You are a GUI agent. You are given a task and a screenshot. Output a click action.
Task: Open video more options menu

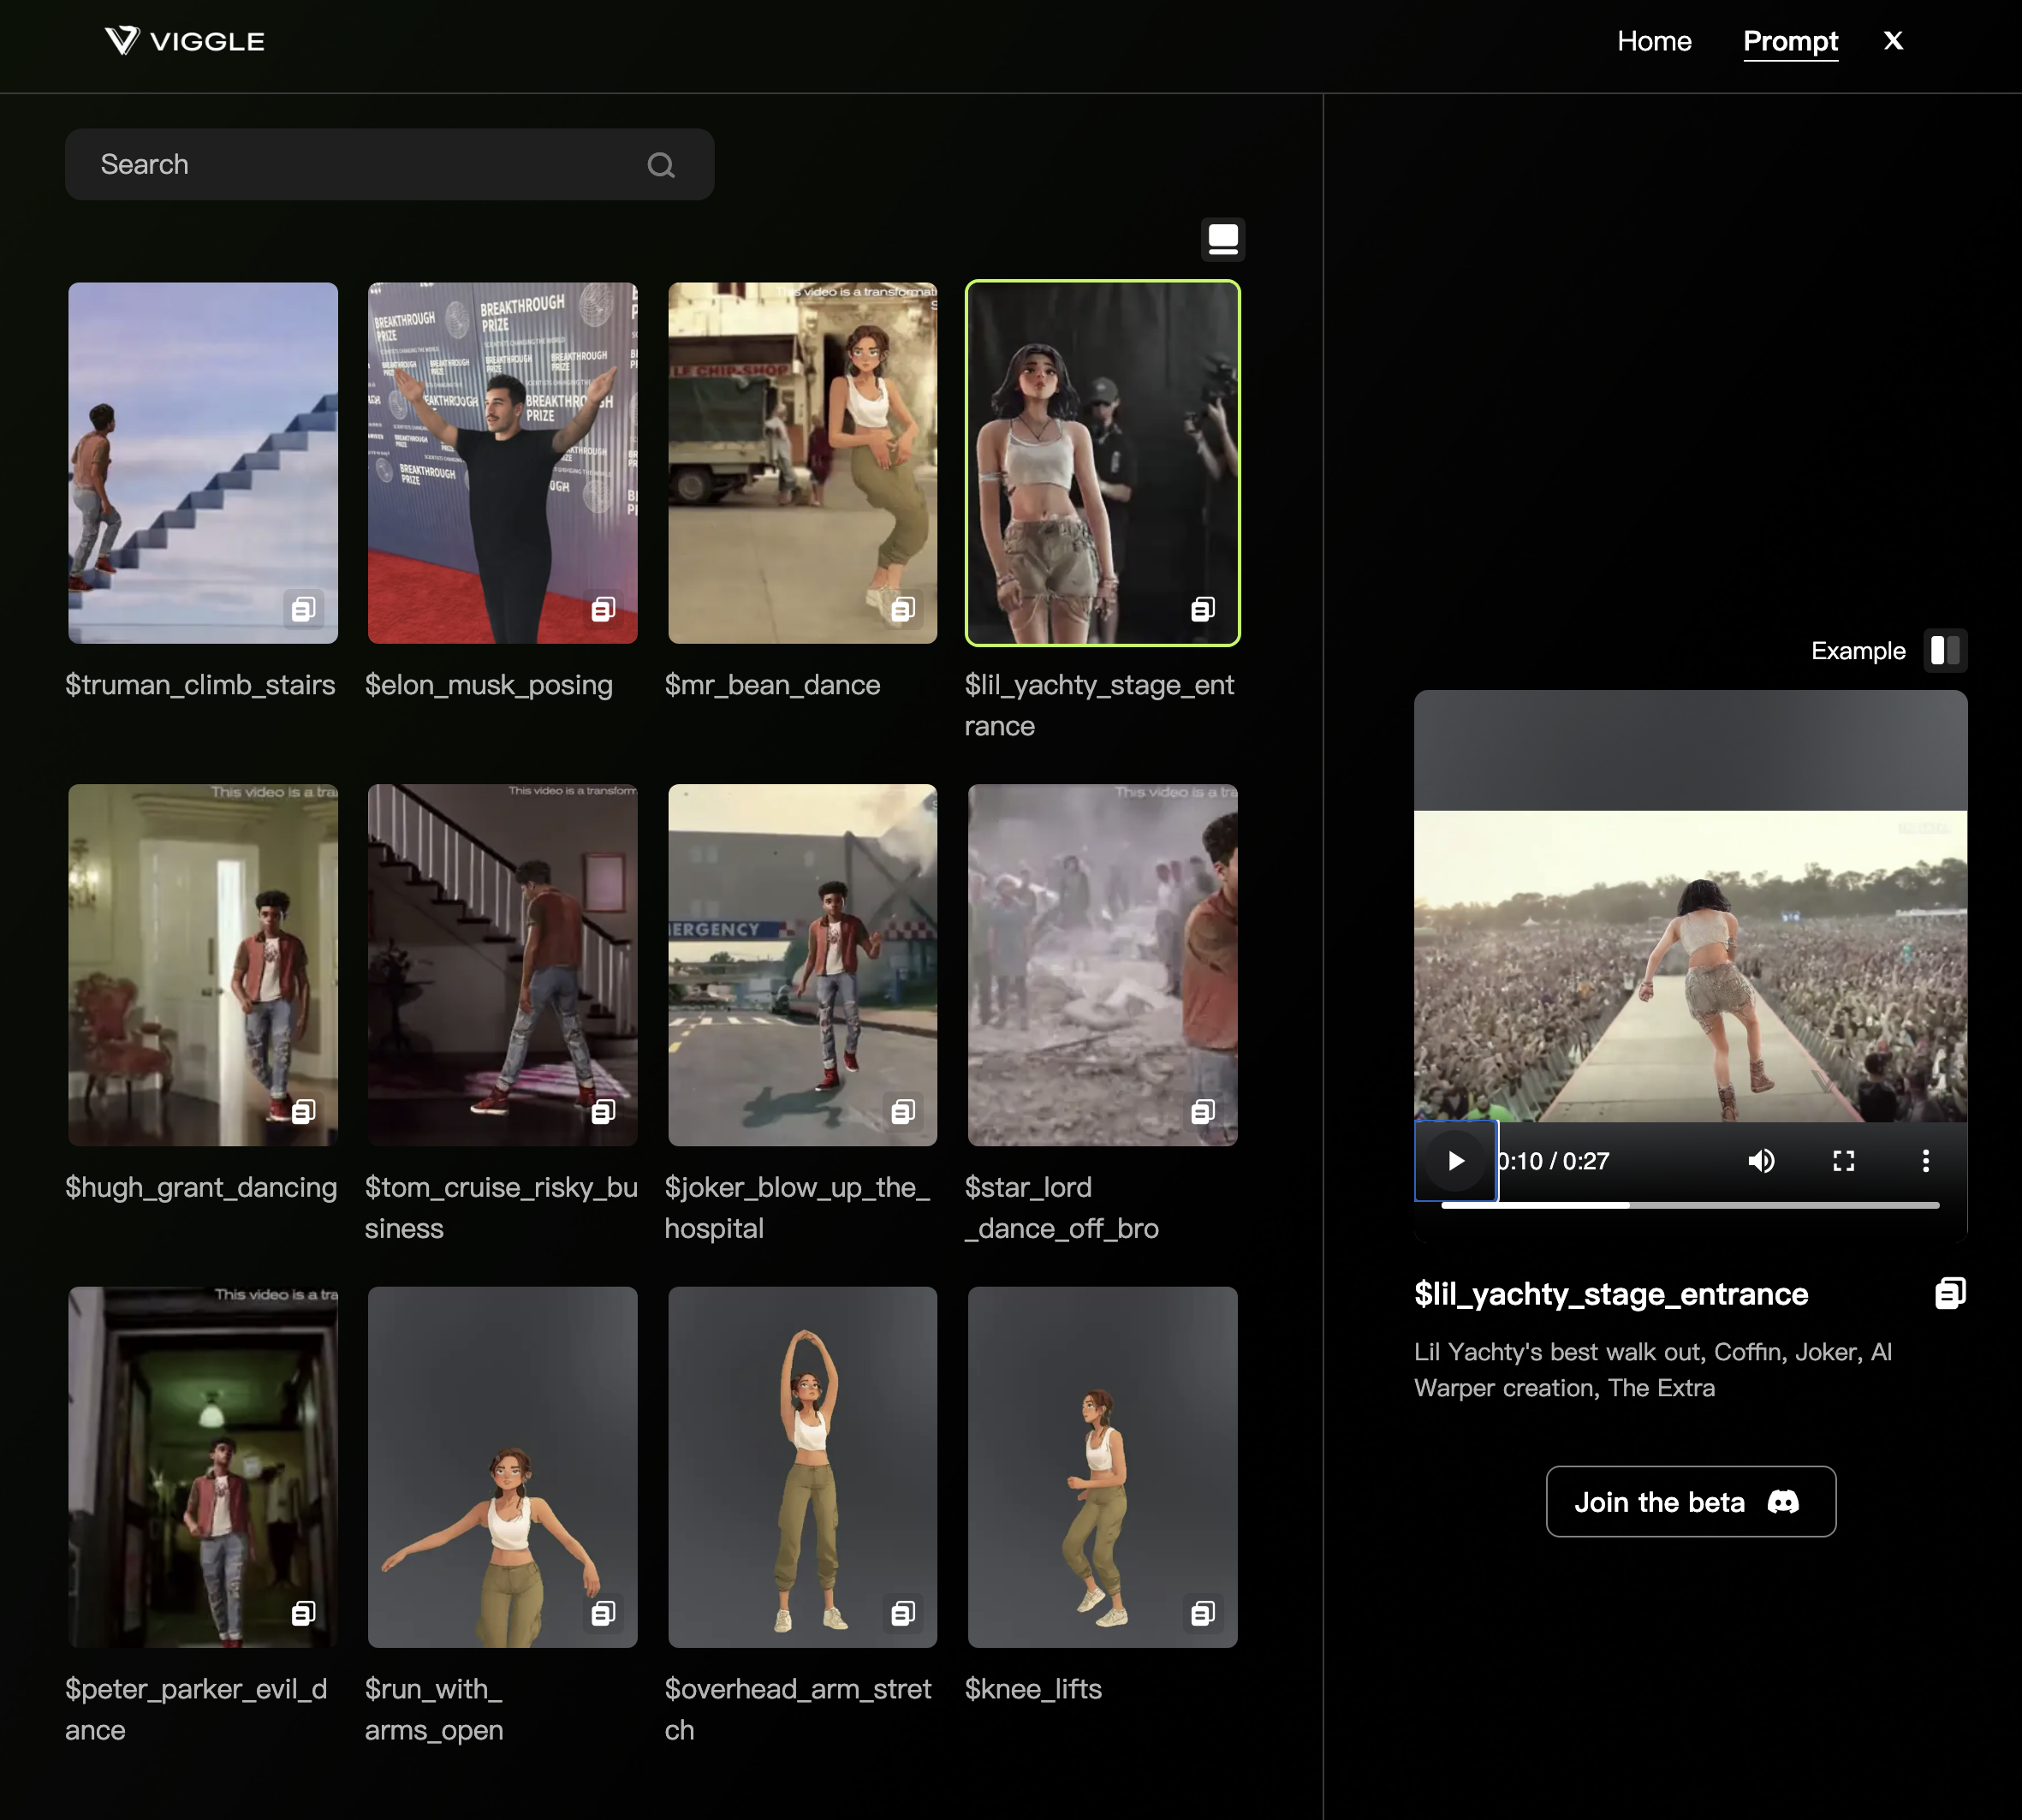click(1926, 1161)
